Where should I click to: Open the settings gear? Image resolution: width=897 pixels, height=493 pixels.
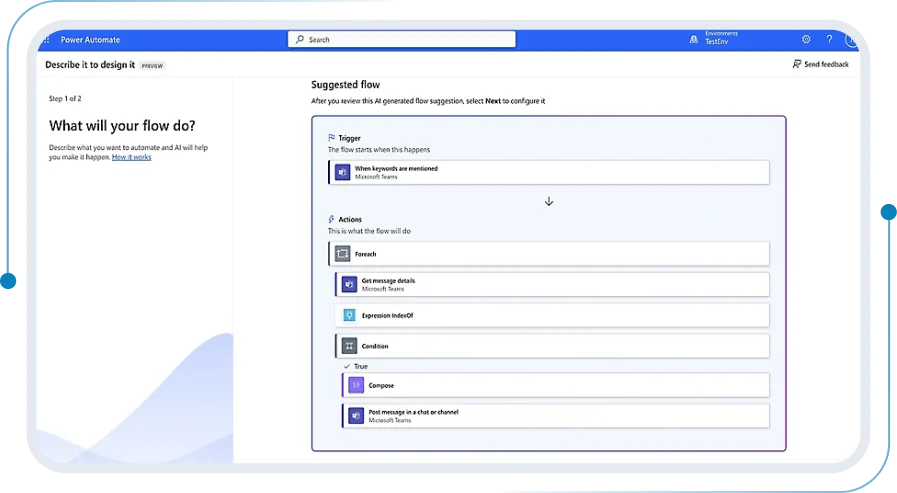pos(806,39)
